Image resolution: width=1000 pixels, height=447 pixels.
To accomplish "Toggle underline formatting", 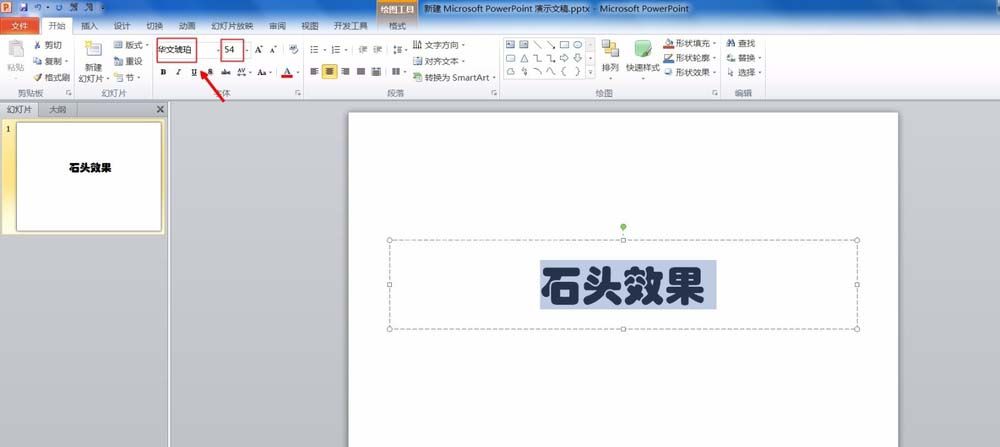I will tap(195, 72).
